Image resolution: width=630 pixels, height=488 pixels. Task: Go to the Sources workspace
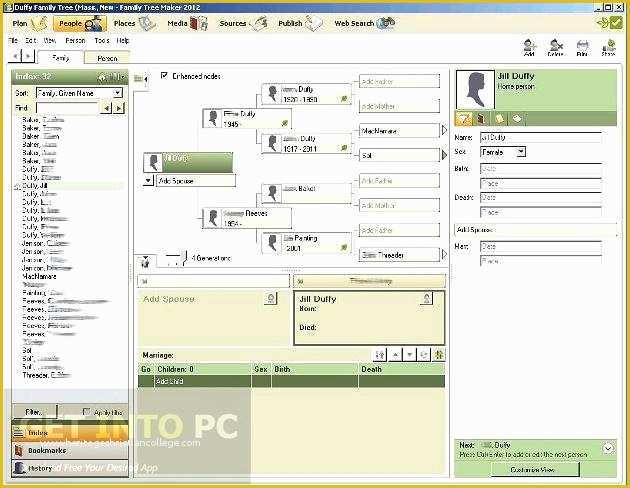click(x=243, y=24)
